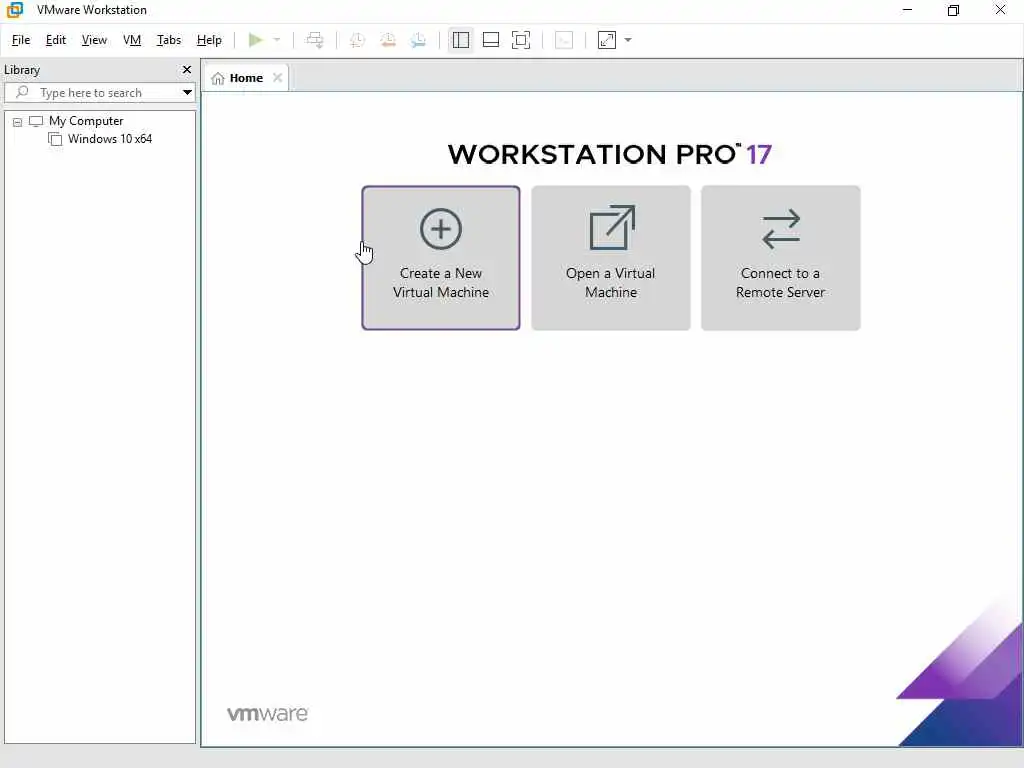
Task: Open the Help menu
Action: (x=209, y=40)
